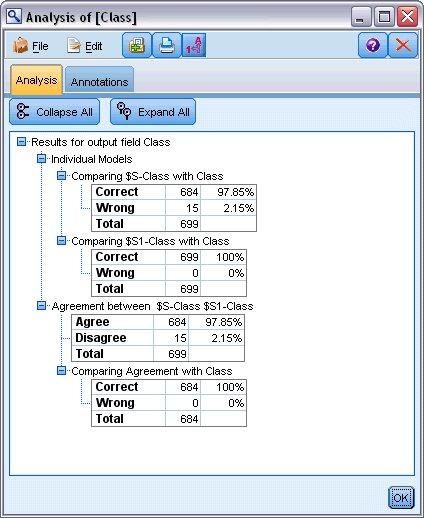Screen dimensions: 424x518
Task: Click the export/add output to project icon
Action: click(x=137, y=45)
